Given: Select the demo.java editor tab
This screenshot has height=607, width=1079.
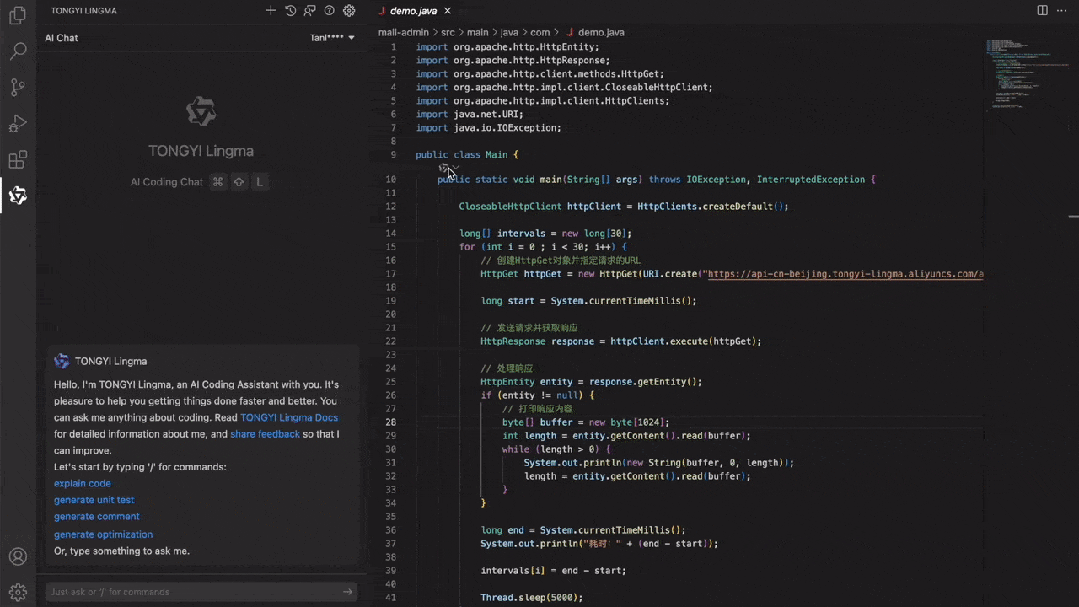Looking at the screenshot, I should [x=412, y=11].
